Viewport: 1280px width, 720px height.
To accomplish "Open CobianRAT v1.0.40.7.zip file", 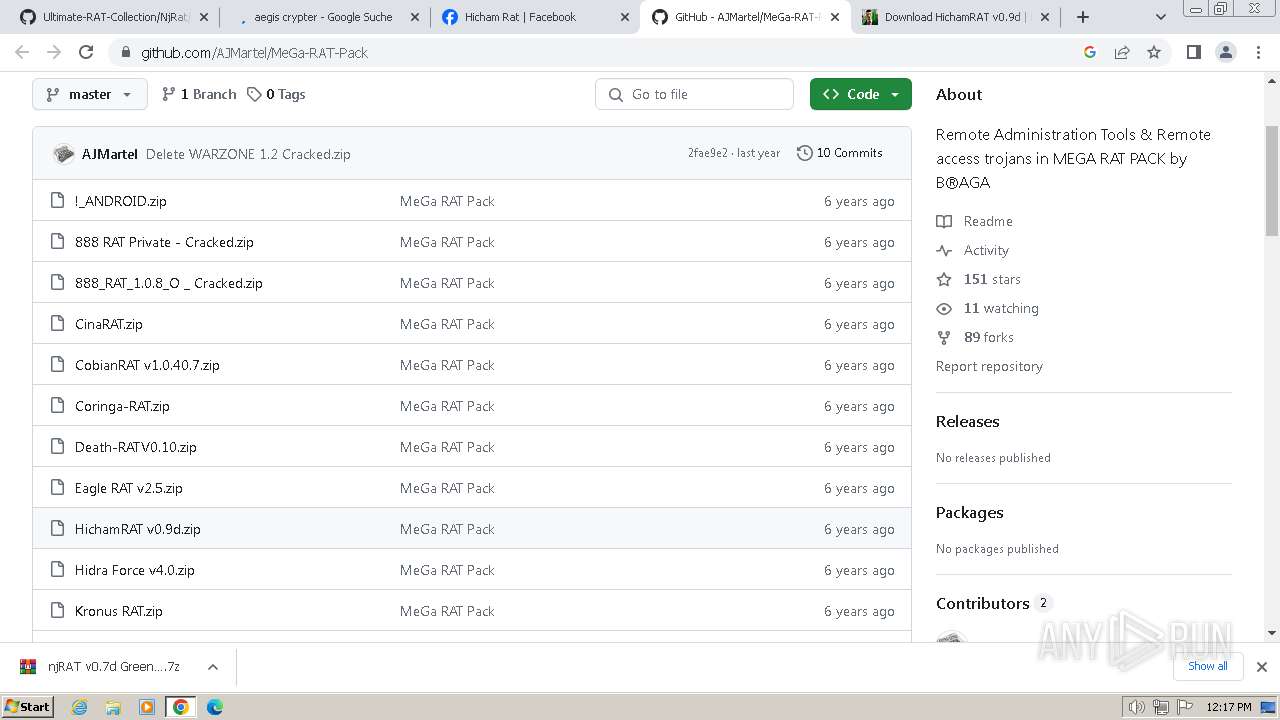I will 147,365.
